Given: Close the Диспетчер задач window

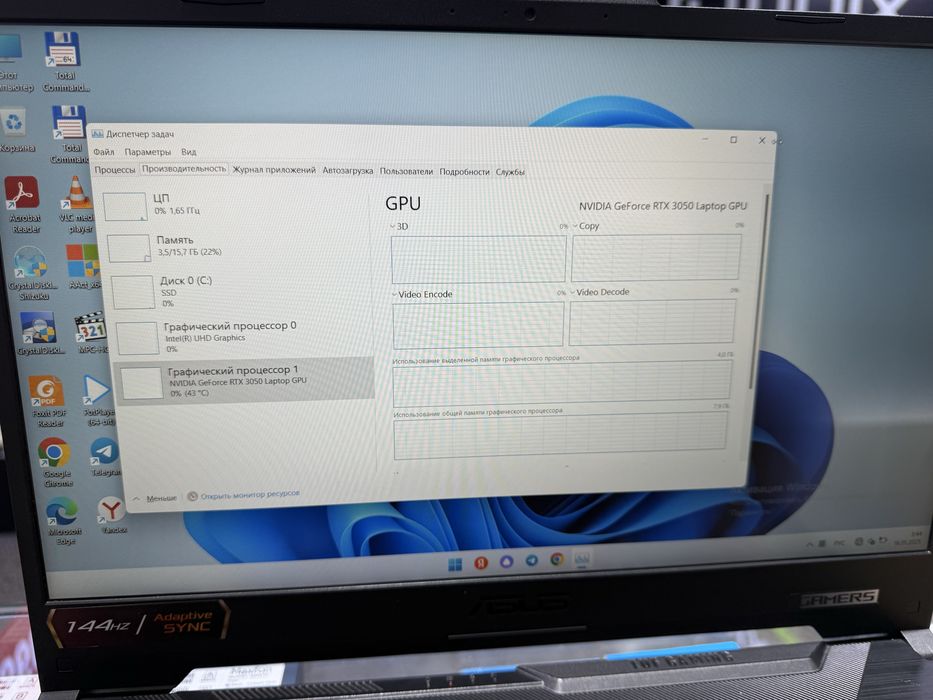Looking at the screenshot, I should (762, 140).
